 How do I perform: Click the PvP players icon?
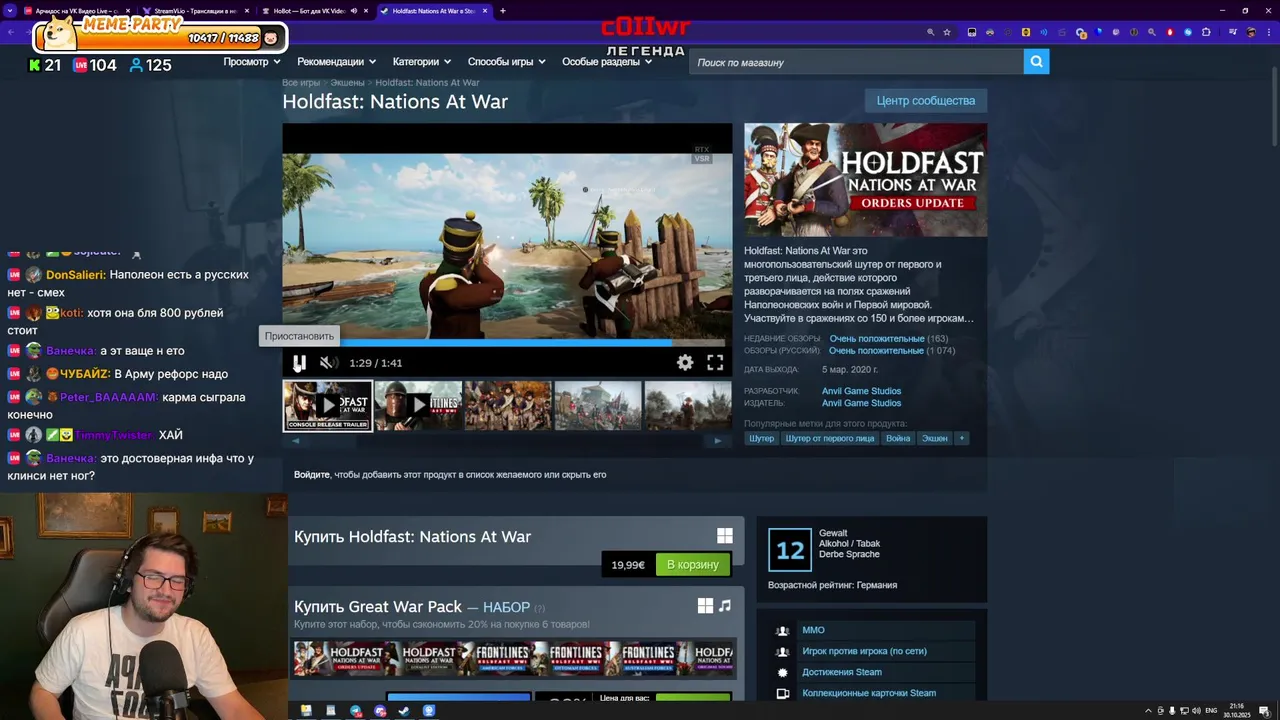pyautogui.click(x=782, y=651)
